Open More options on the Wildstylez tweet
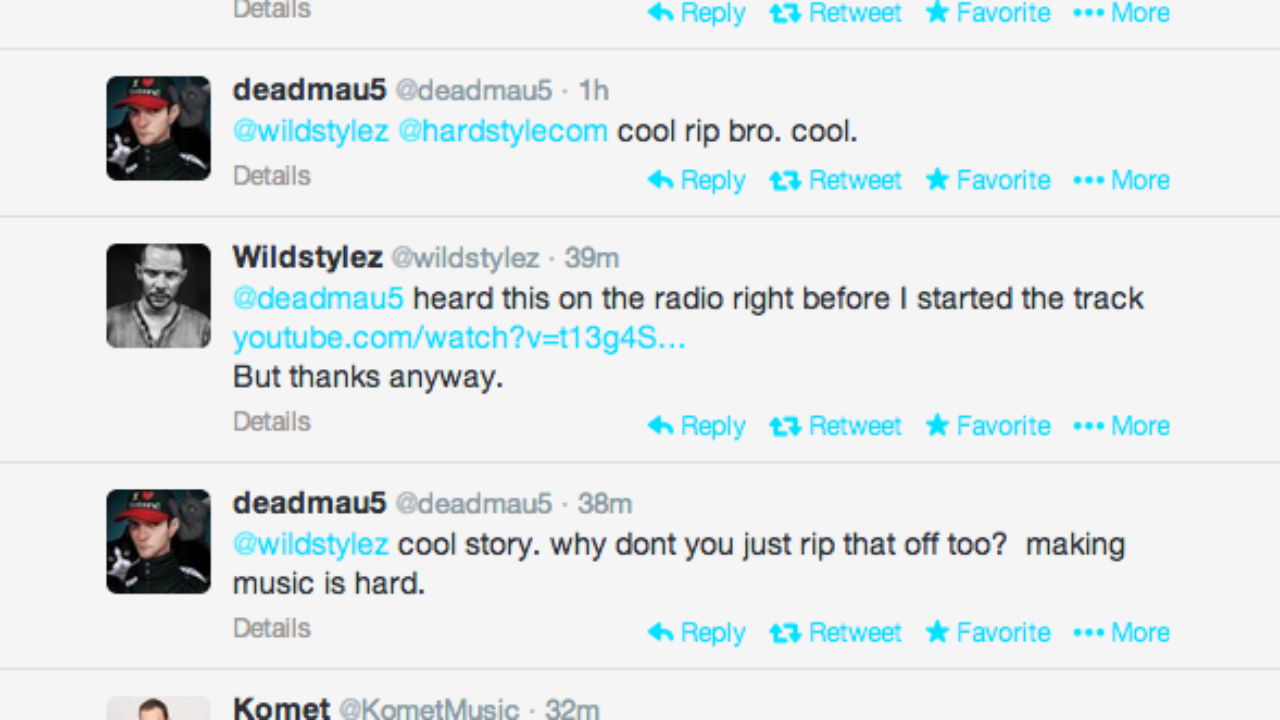 tap(1121, 426)
